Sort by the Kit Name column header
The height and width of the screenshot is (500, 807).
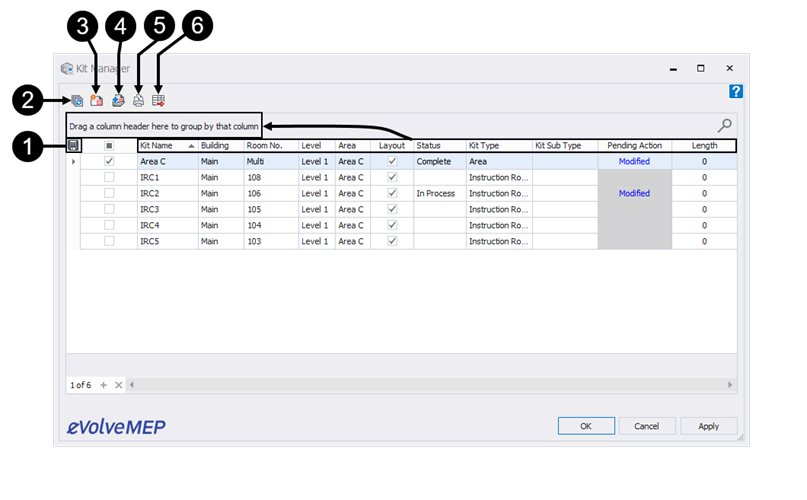point(168,146)
